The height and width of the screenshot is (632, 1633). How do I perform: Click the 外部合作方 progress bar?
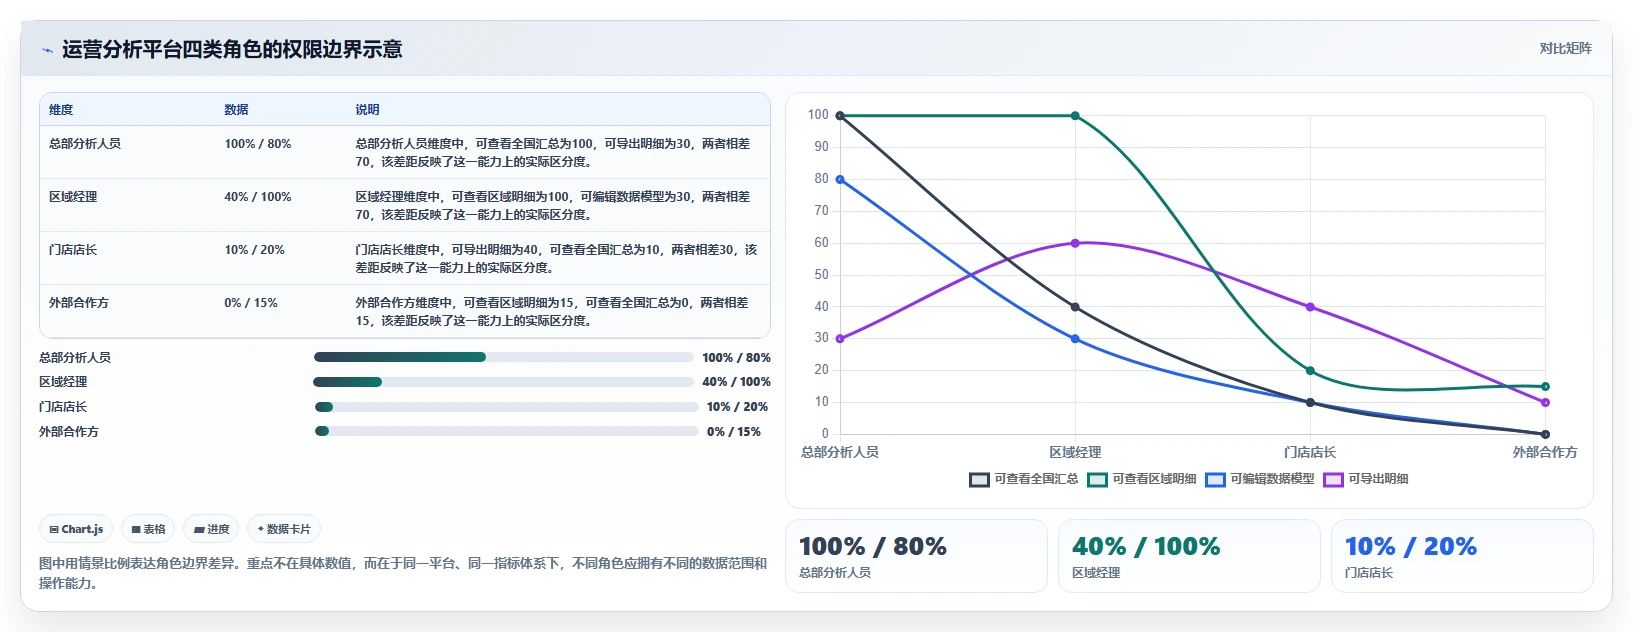click(x=506, y=431)
